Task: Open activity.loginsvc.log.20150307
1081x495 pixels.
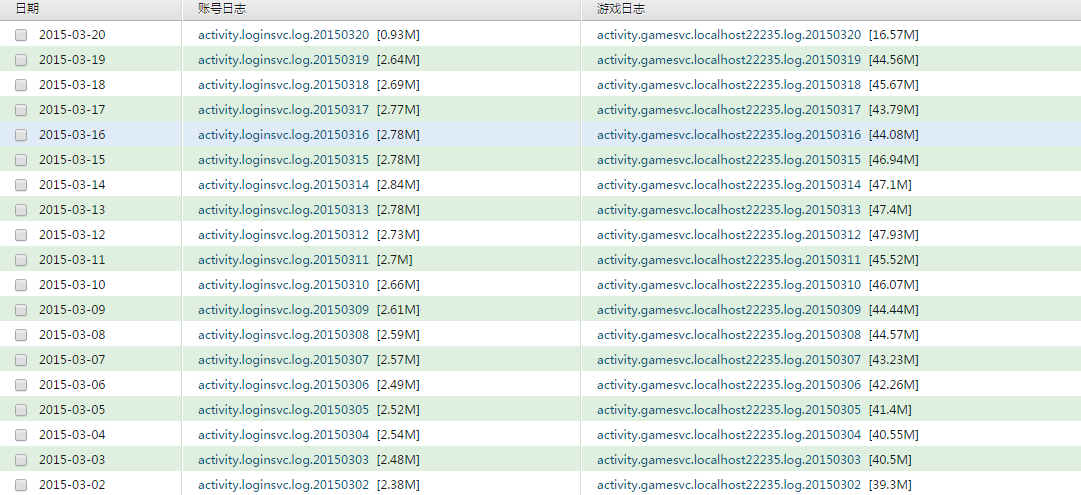Action: tap(283, 359)
